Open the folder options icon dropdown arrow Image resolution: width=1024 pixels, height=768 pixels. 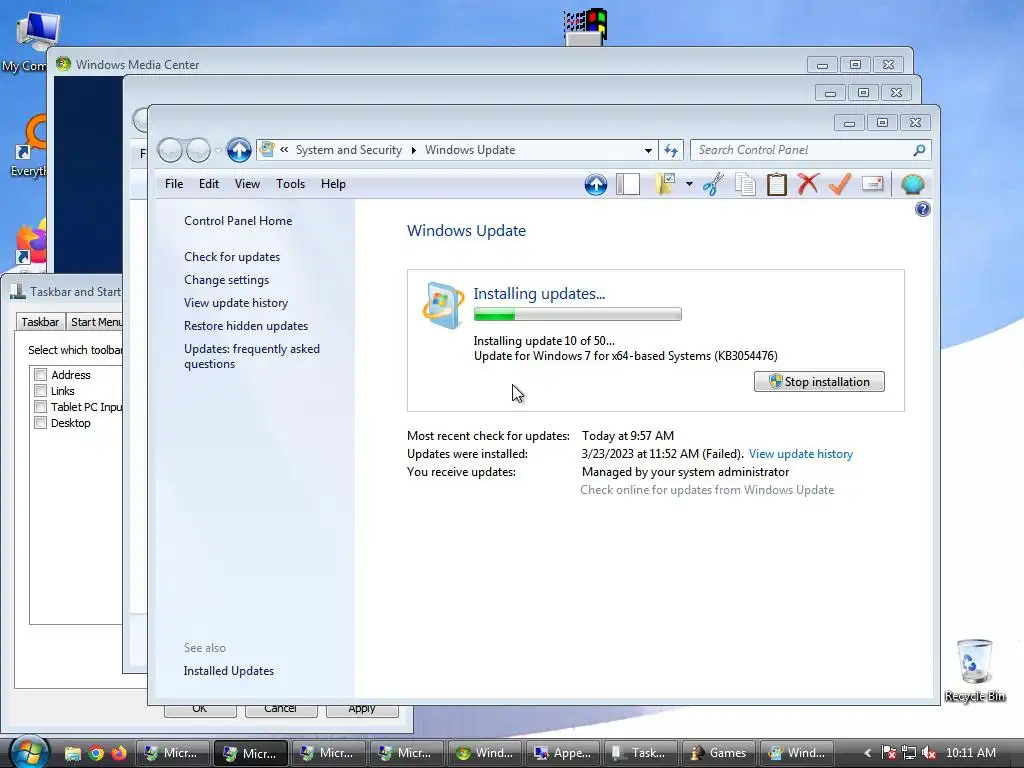click(x=689, y=184)
